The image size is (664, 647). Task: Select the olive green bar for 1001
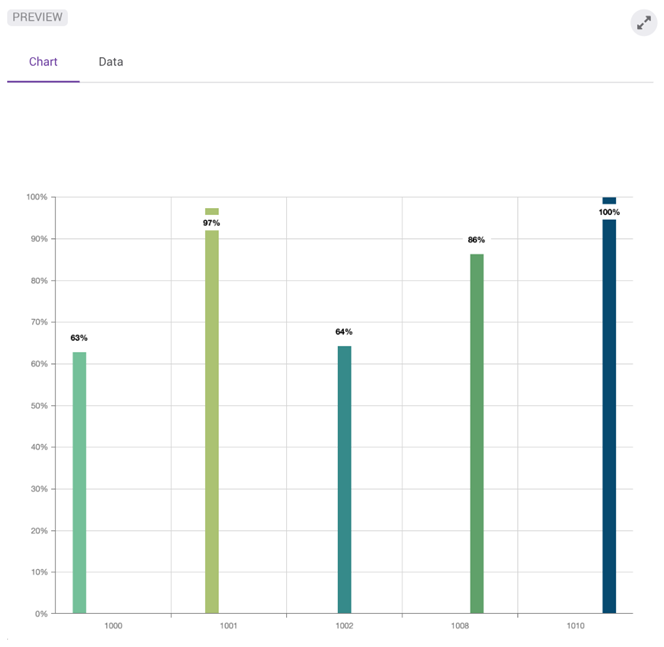click(x=212, y=420)
